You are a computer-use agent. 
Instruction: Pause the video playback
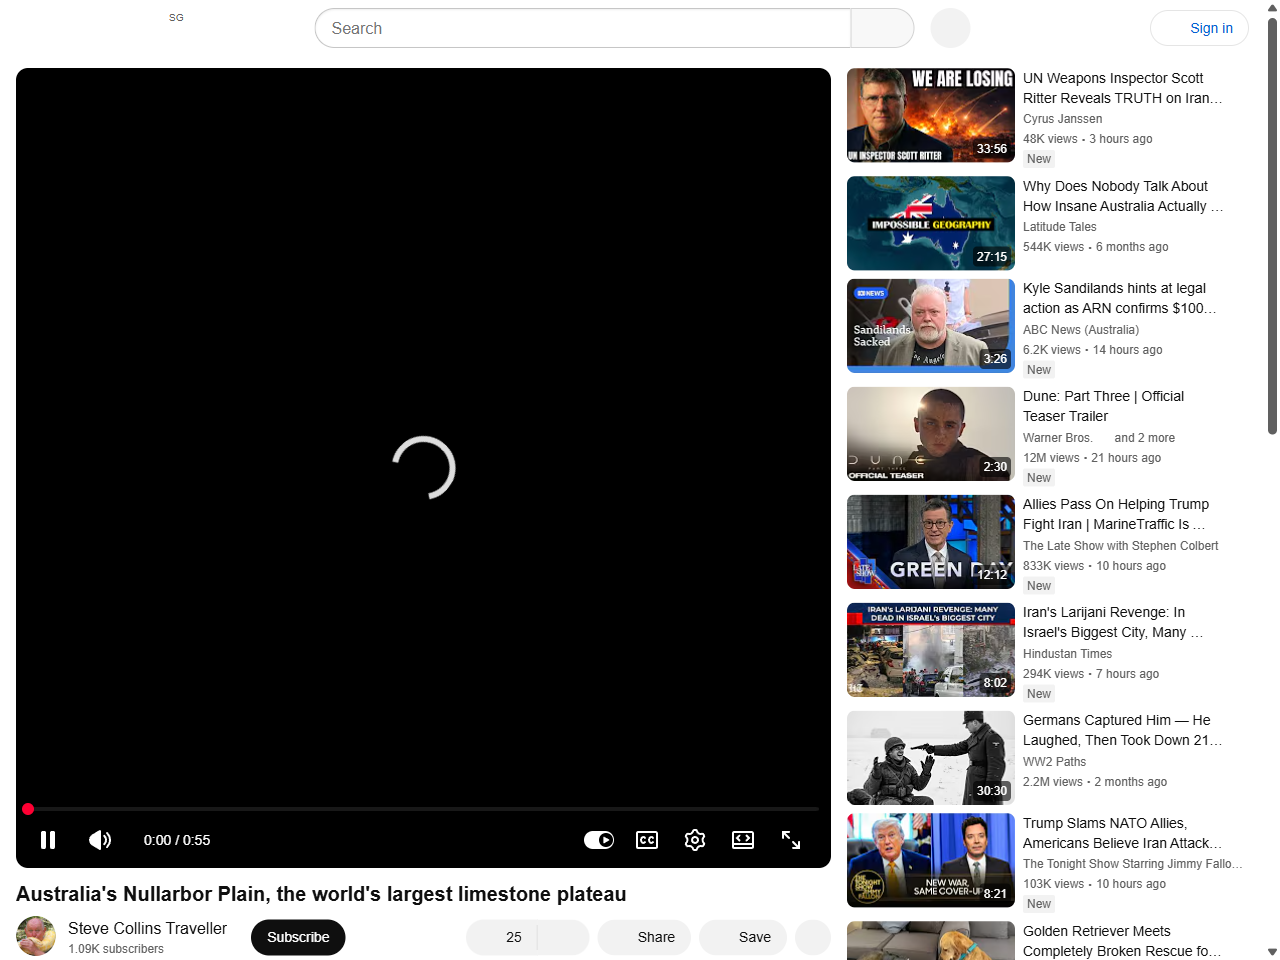click(x=48, y=840)
